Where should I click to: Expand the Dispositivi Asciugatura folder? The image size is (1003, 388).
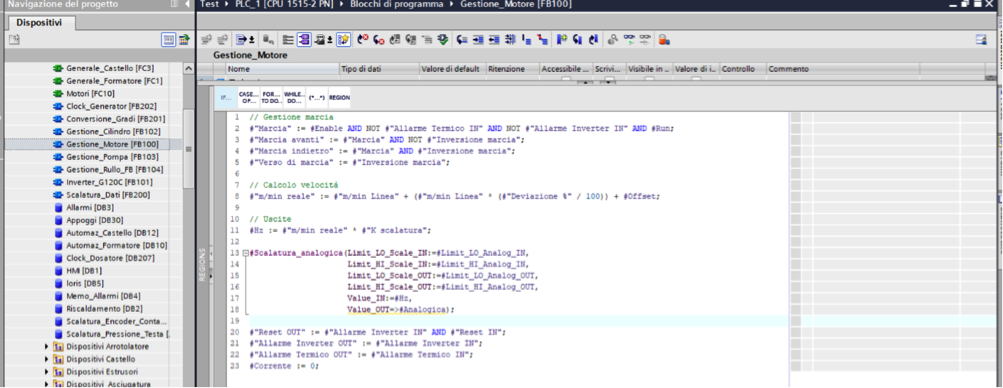point(47,384)
